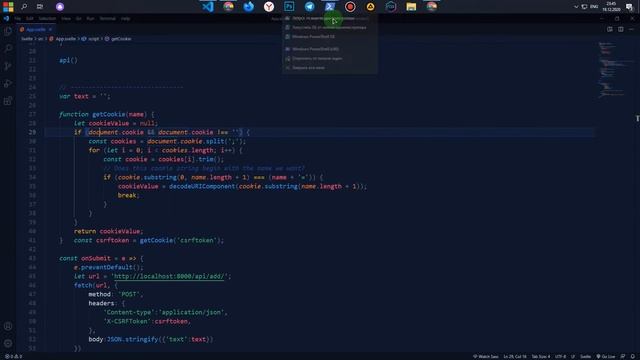Open Search view in the activity bar
Screen dimensions: 640x360
8,49
